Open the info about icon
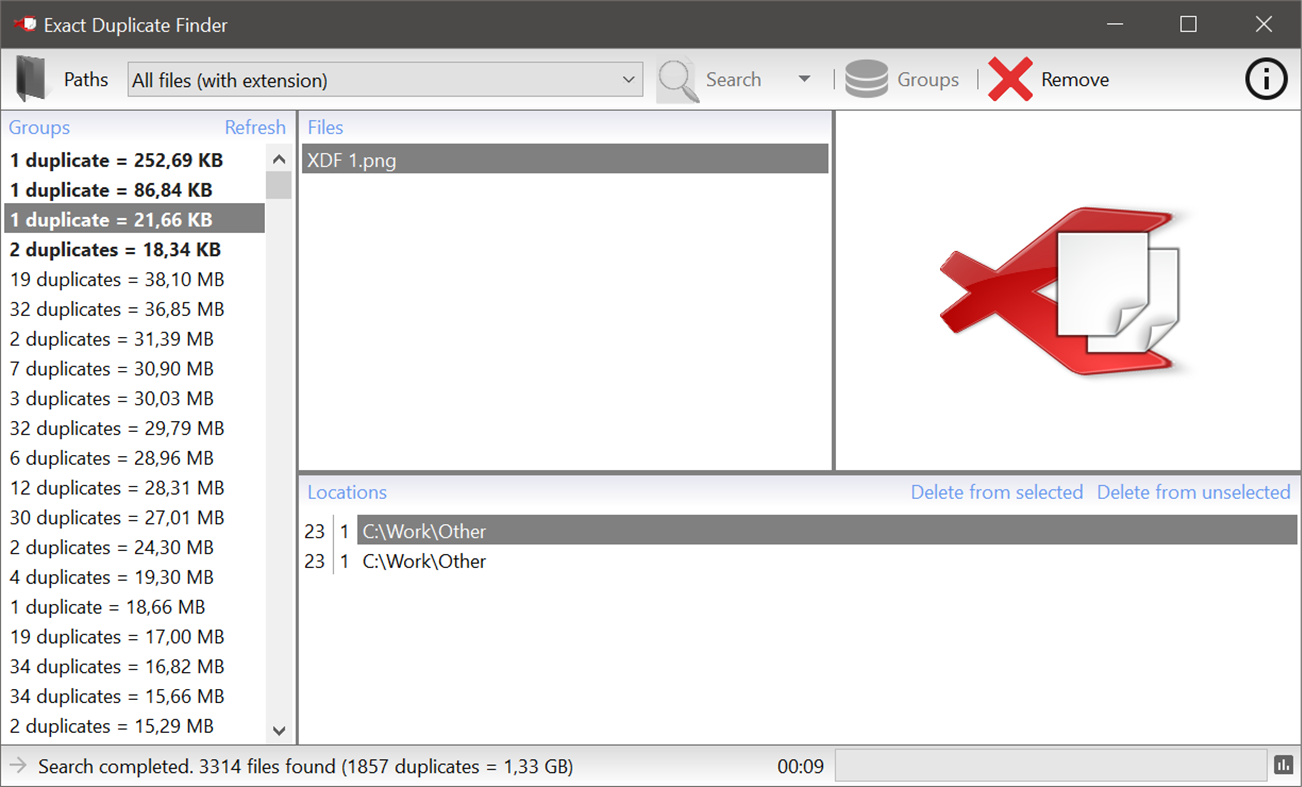 pos(1266,79)
